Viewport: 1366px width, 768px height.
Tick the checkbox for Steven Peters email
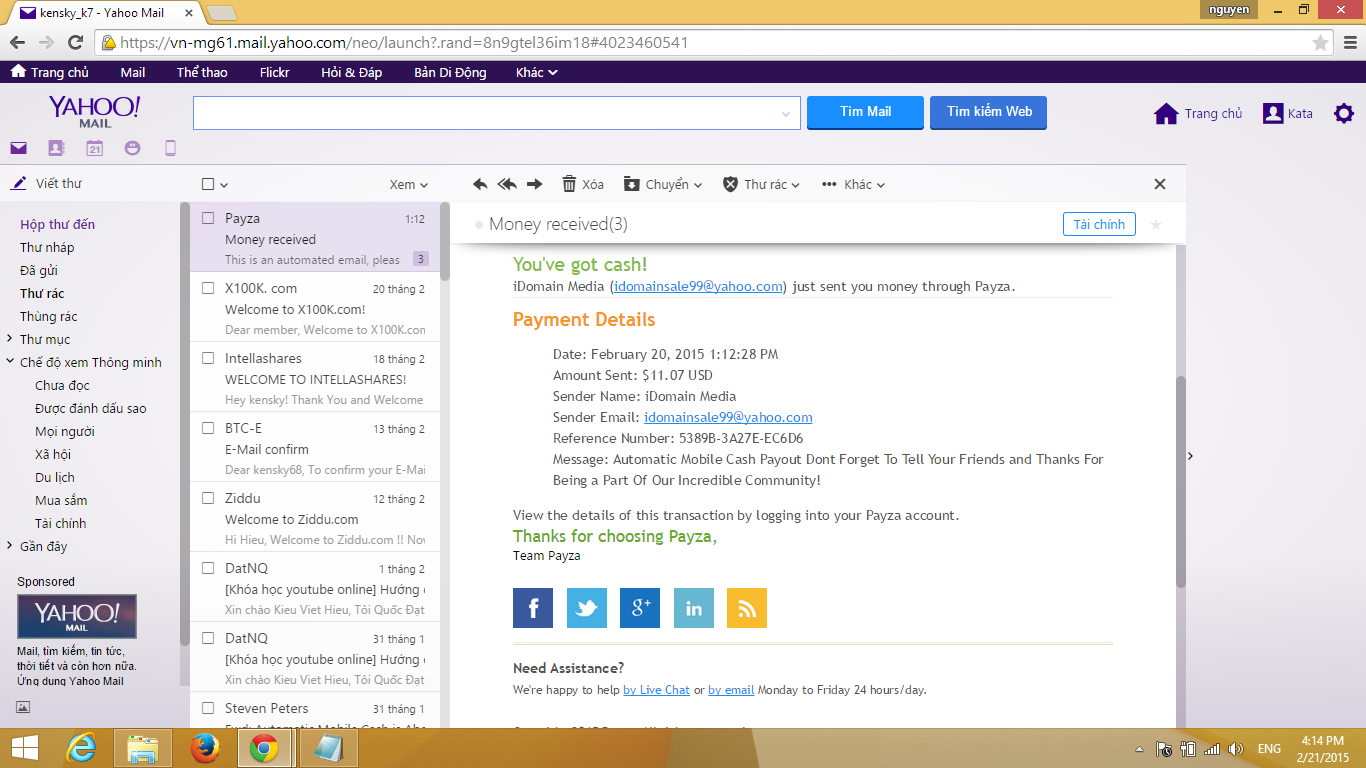click(208, 708)
